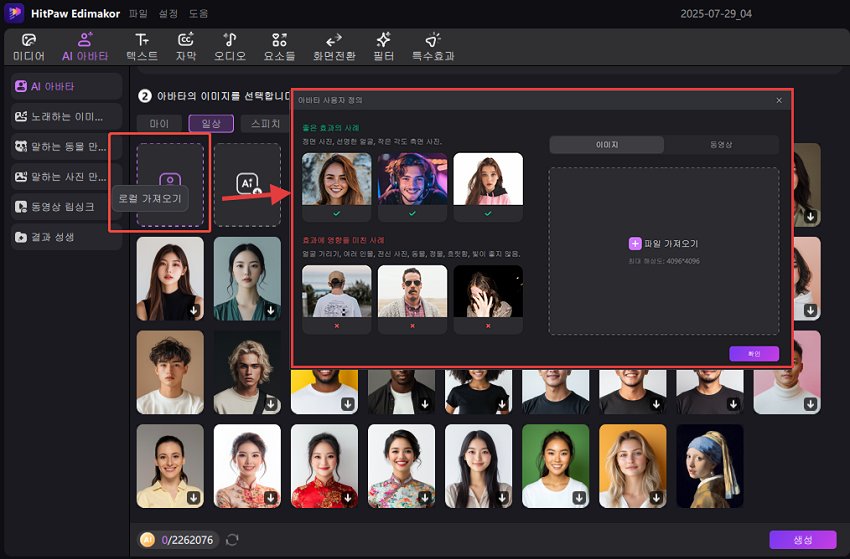Open the 요소들 elements panel
Viewport: 850px width, 559px height.
pos(279,47)
